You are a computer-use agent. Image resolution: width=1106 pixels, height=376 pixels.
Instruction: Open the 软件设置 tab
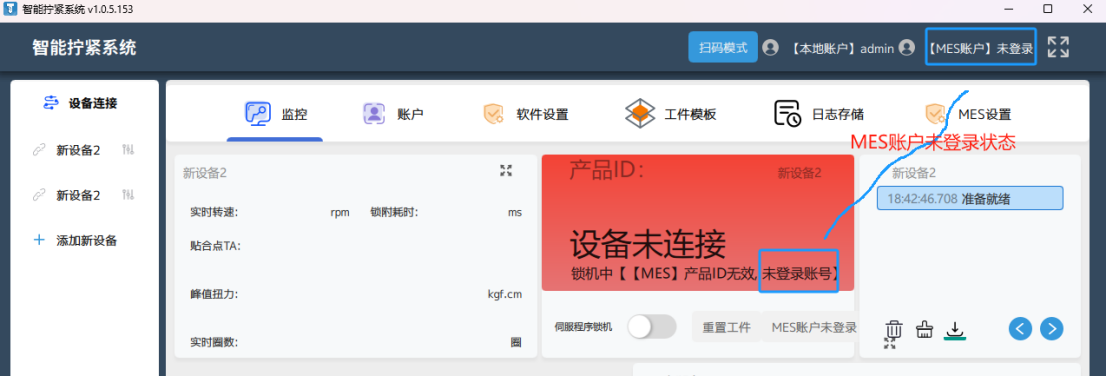[525, 114]
